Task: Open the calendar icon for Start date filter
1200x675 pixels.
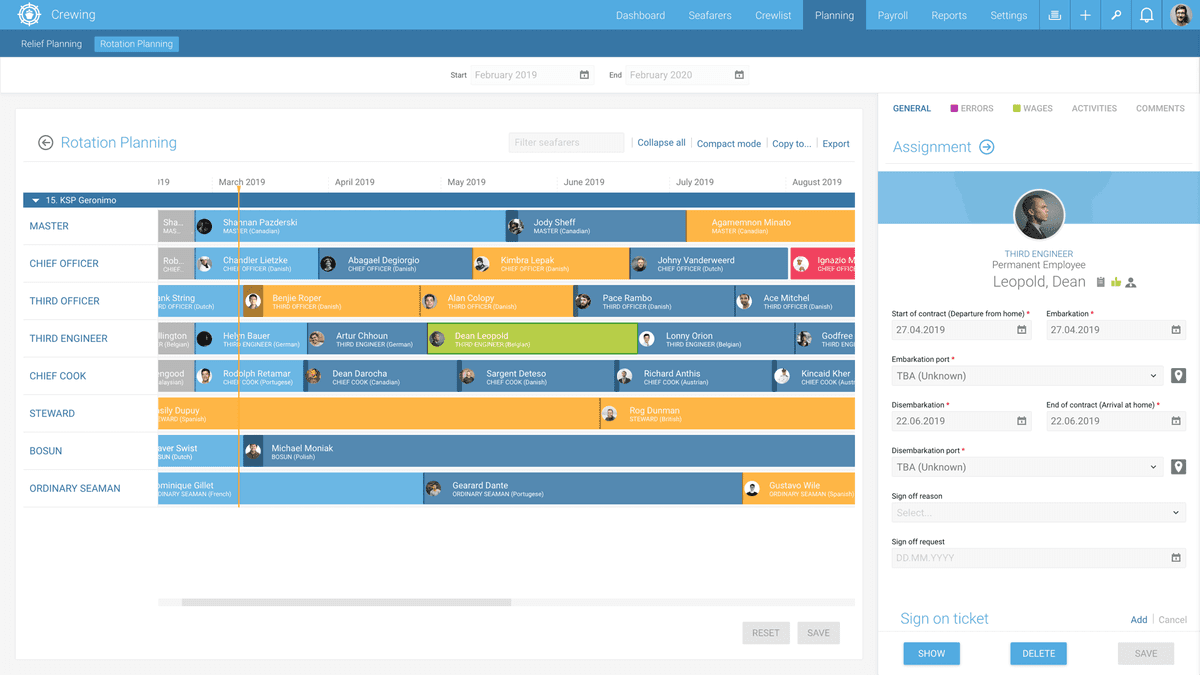Action: (584, 75)
